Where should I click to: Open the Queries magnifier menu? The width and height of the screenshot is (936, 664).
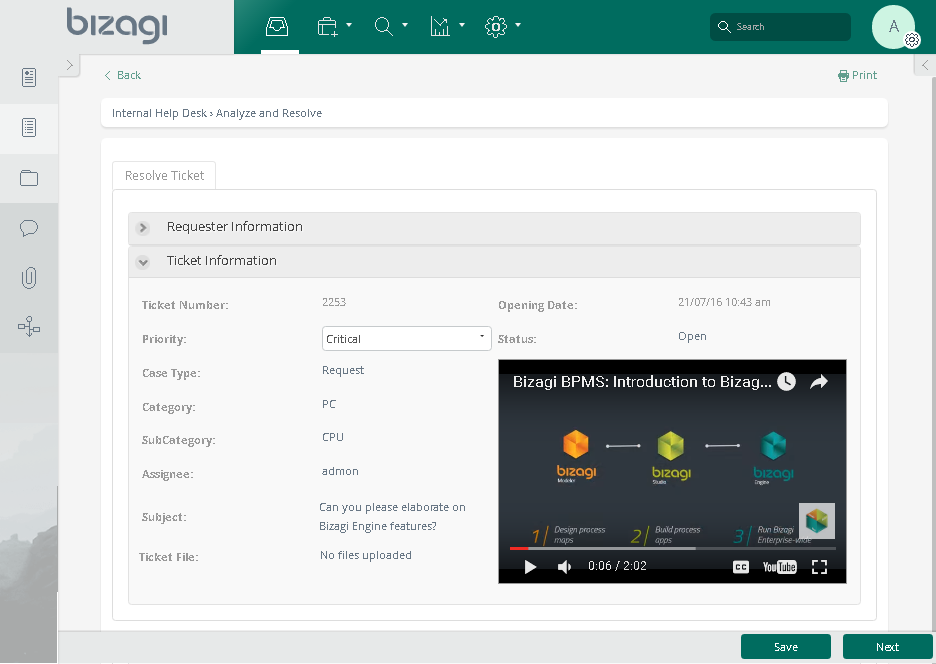[383, 26]
